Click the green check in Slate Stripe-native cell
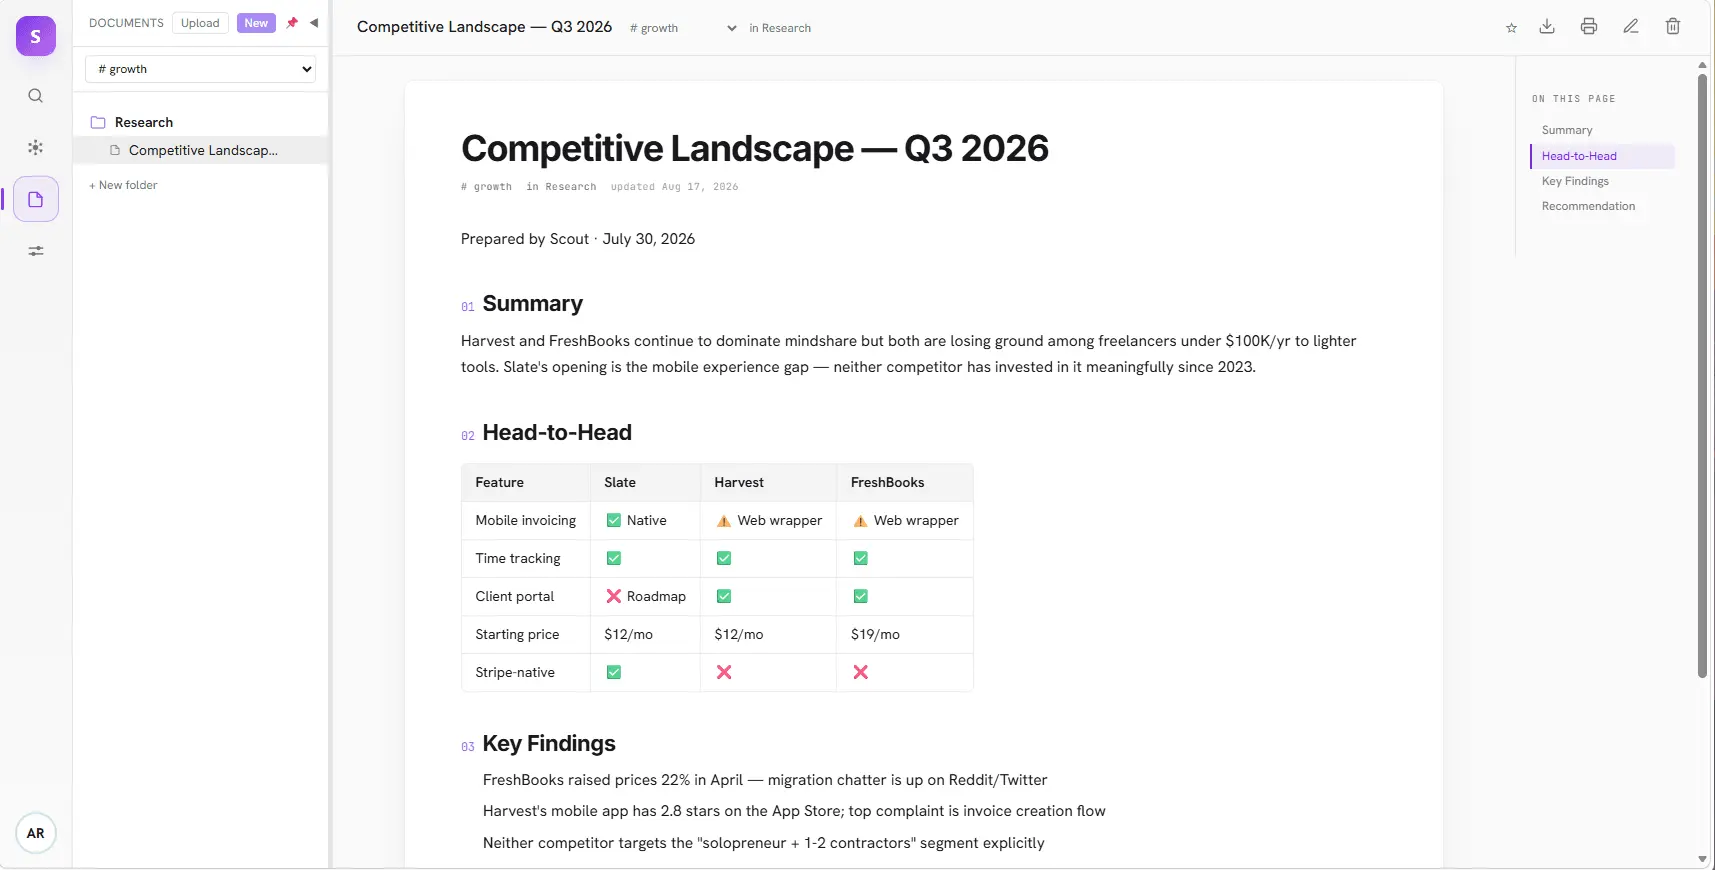This screenshot has height=870, width=1715. (614, 673)
